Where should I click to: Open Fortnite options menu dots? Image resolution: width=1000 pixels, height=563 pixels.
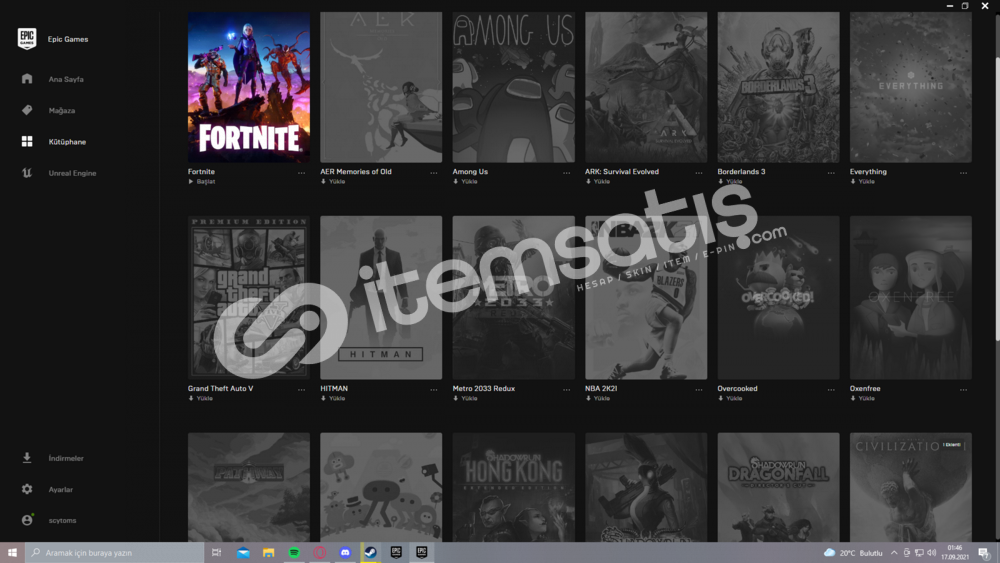301,173
